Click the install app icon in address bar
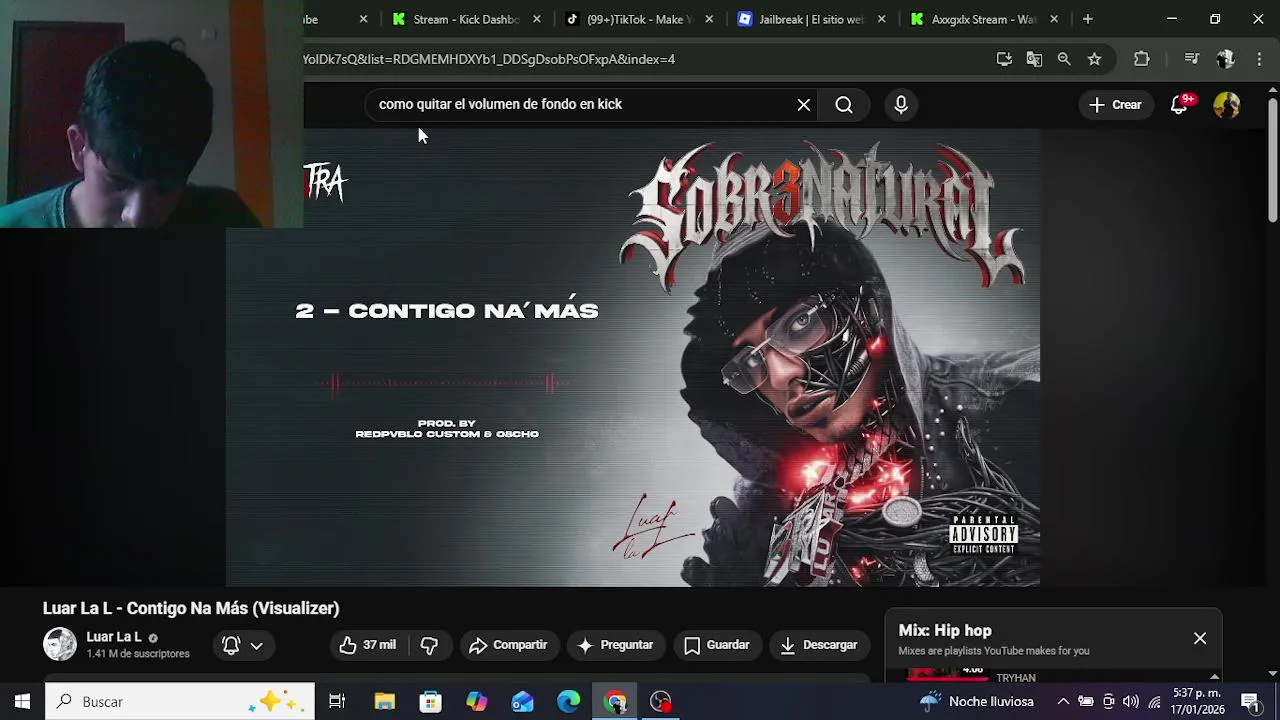Screen dimensions: 1280x720 tap(1004, 59)
